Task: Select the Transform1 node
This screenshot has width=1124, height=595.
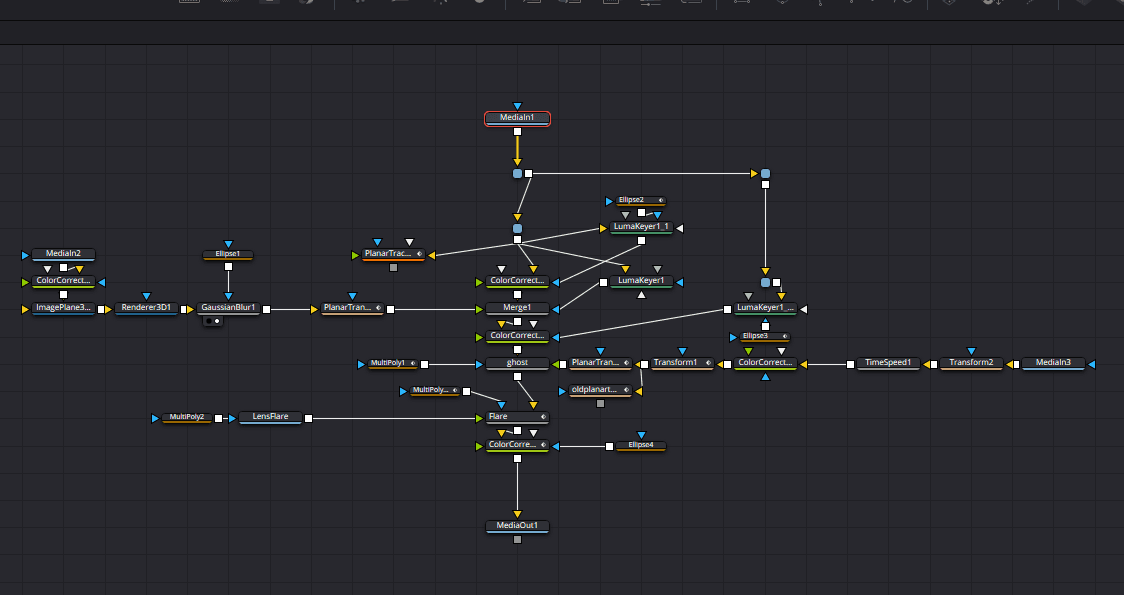Action: 682,363
